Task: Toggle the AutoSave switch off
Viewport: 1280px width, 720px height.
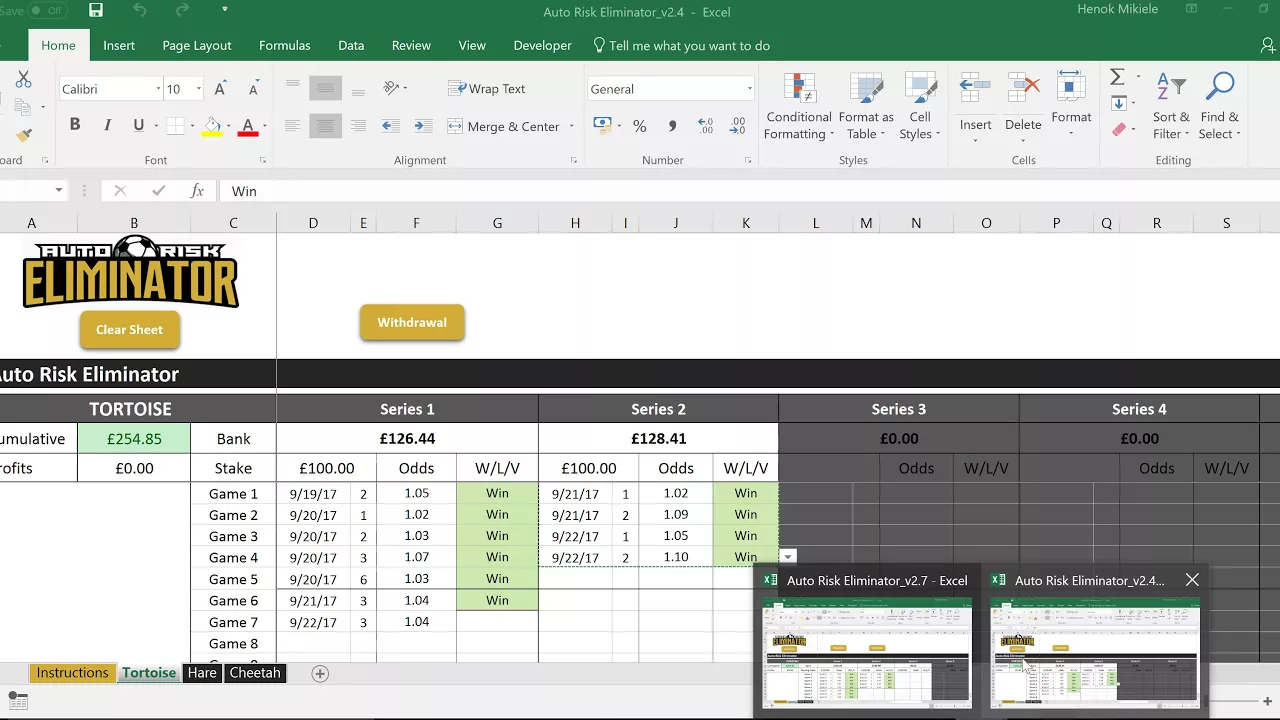Action: [48, 10]
